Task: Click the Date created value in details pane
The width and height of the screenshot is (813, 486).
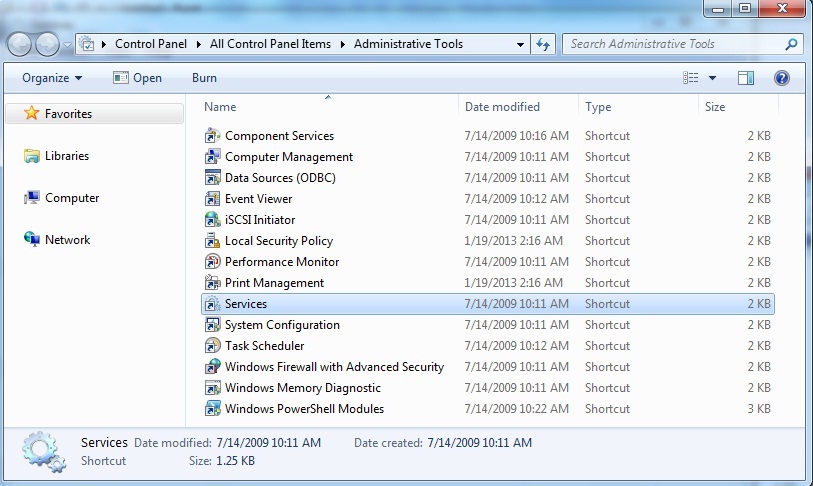Action: tap(480, 442)
